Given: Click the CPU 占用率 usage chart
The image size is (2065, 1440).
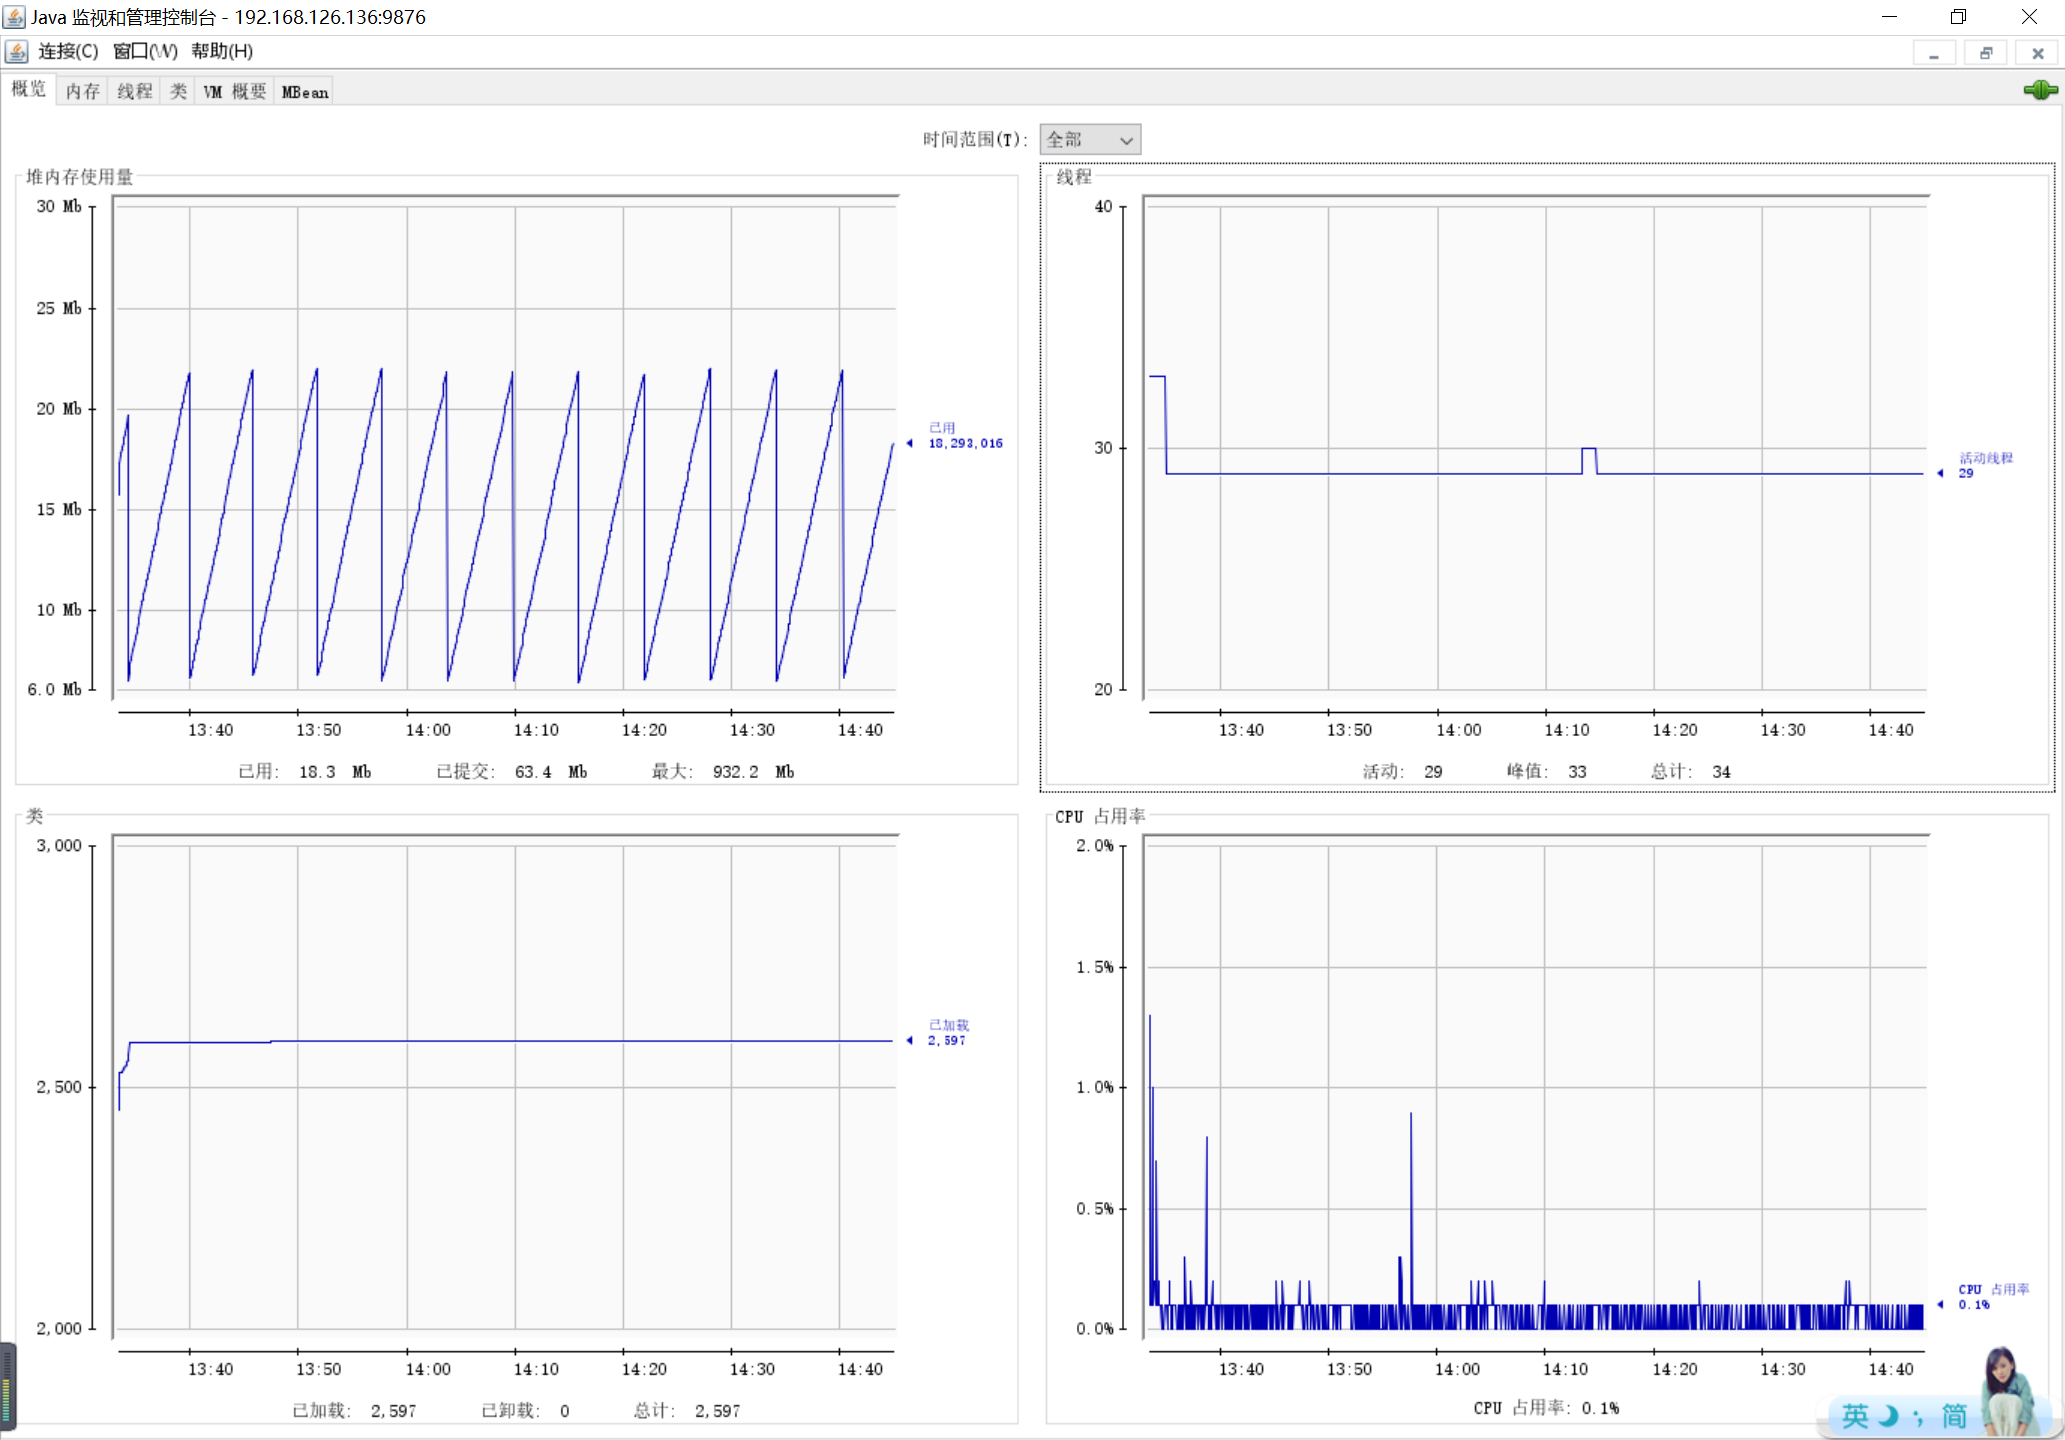Looking at the screenshot, I should (1535, 1085).
